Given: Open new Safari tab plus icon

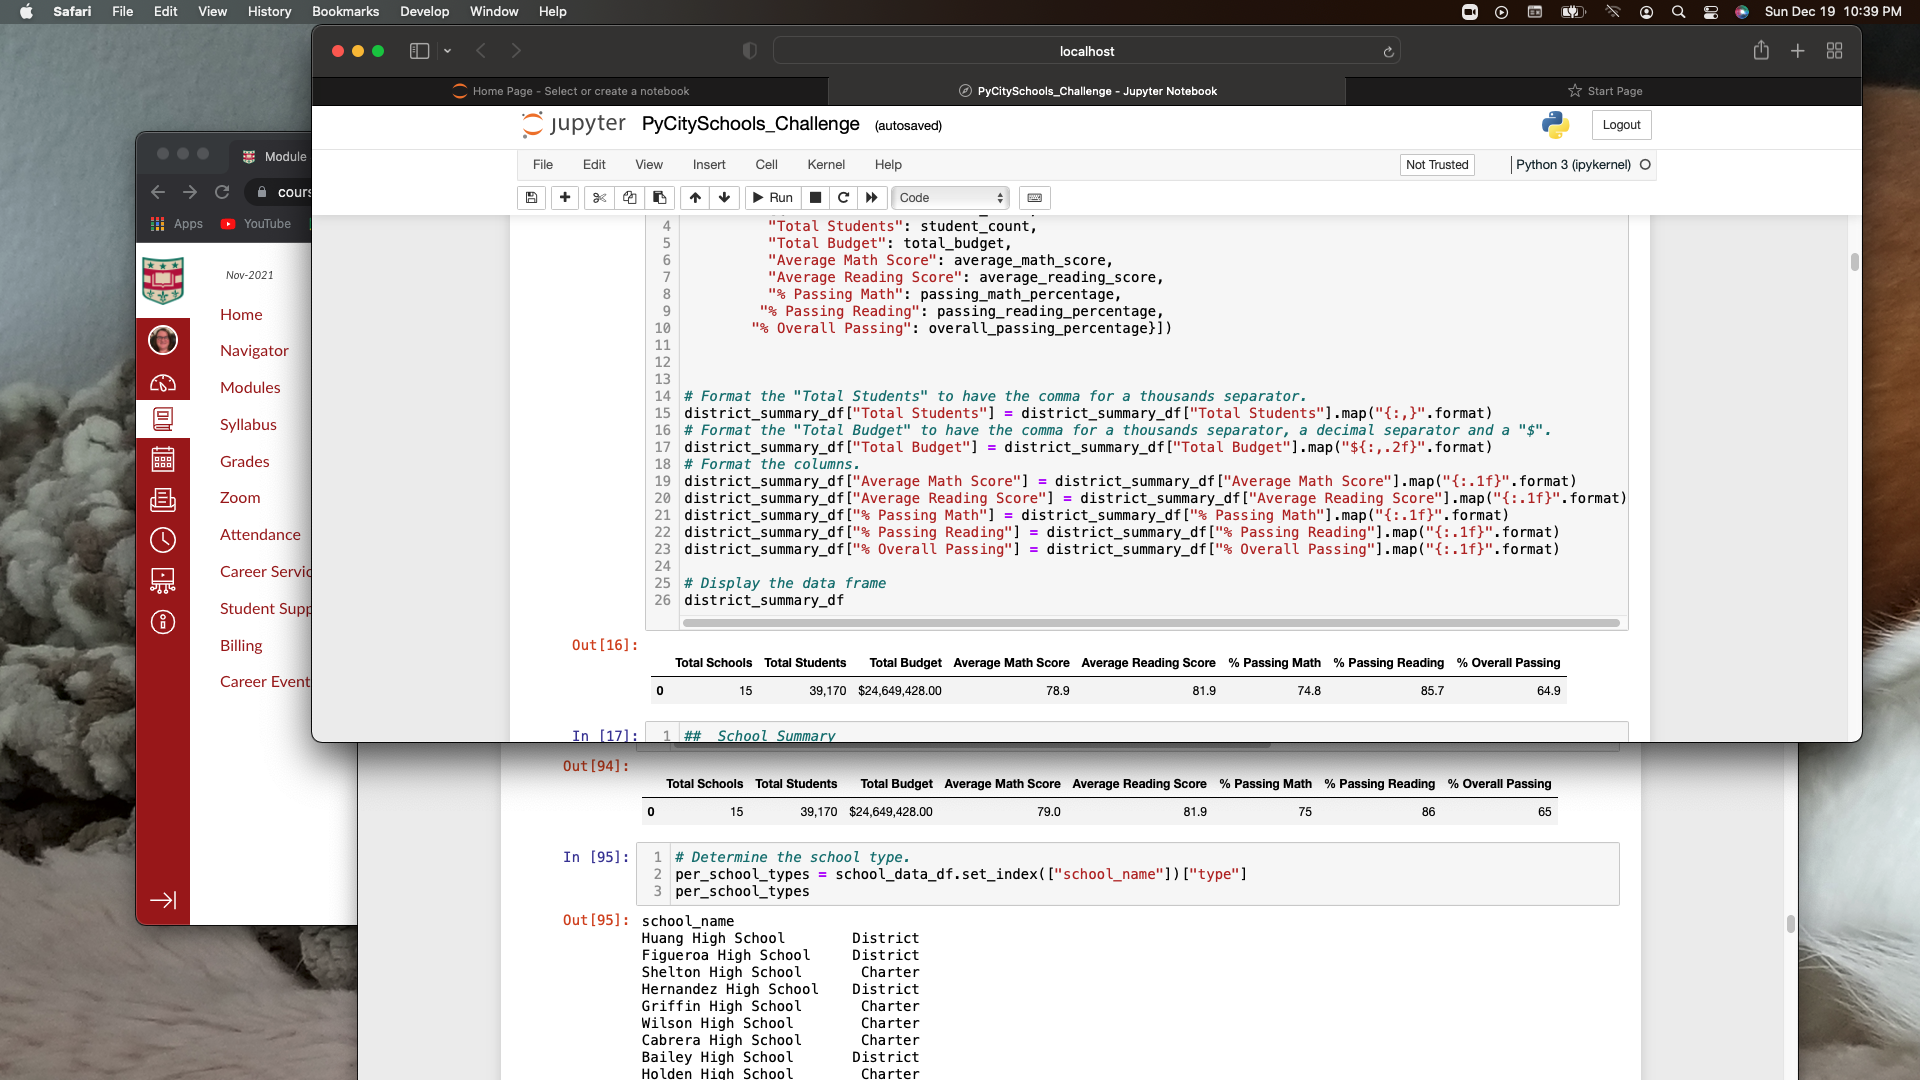Looking at the screenshot, I should [x=1797, y=51].
